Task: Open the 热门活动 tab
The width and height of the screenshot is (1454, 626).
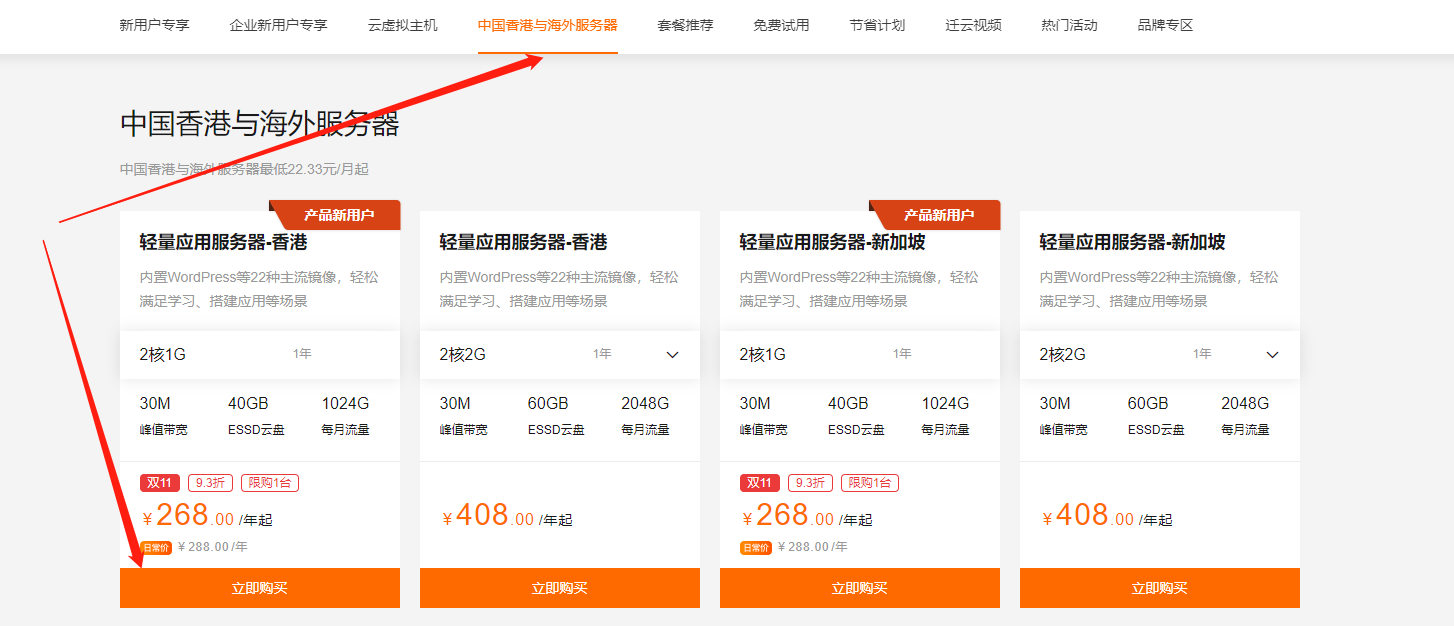Action: 1069,25
